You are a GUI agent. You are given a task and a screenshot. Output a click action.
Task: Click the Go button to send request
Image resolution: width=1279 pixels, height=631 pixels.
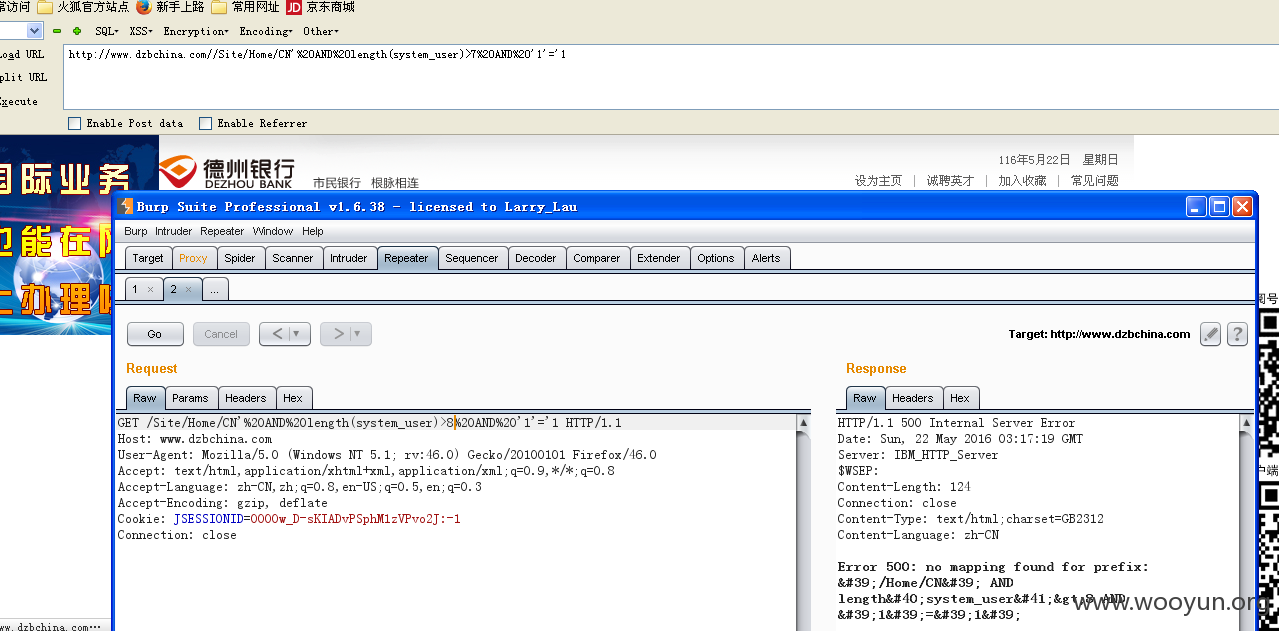155,334
